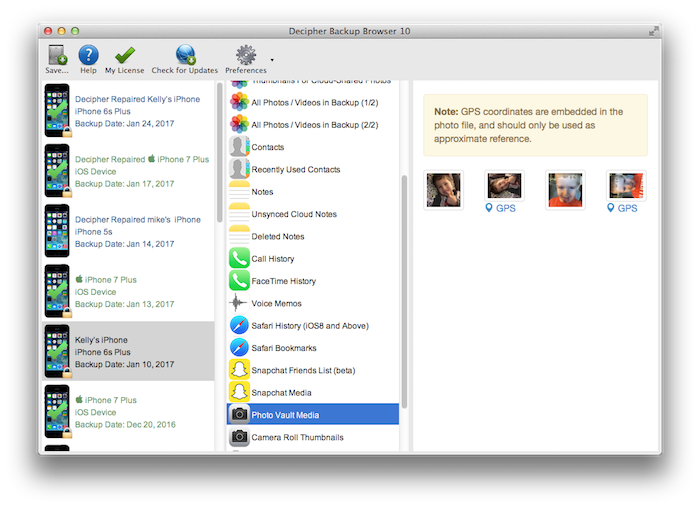This screenshot has width=700, height=508.
Task: Open Help via the question mark icon
Action: click(88, 55)
